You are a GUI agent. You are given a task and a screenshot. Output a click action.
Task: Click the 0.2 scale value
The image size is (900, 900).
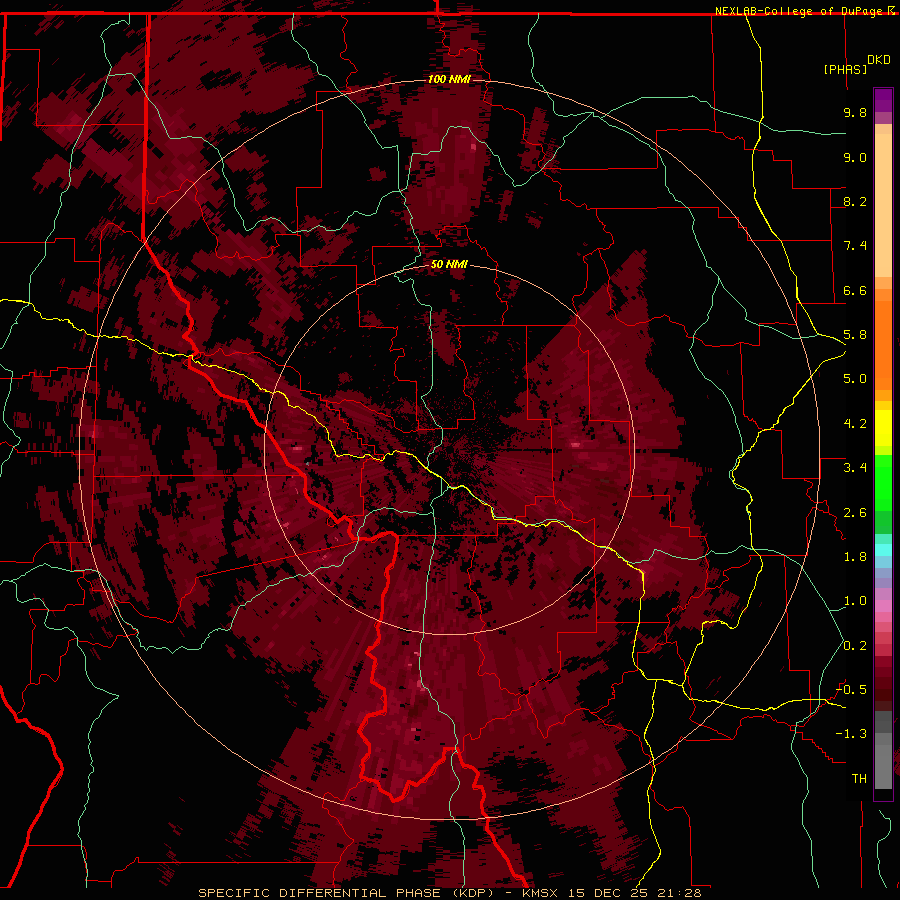coord(855,646)
